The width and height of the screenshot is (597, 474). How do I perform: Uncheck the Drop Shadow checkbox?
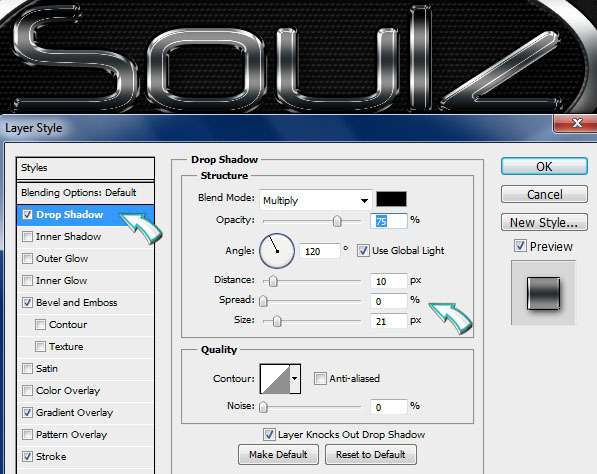click(x=27, y=215)
